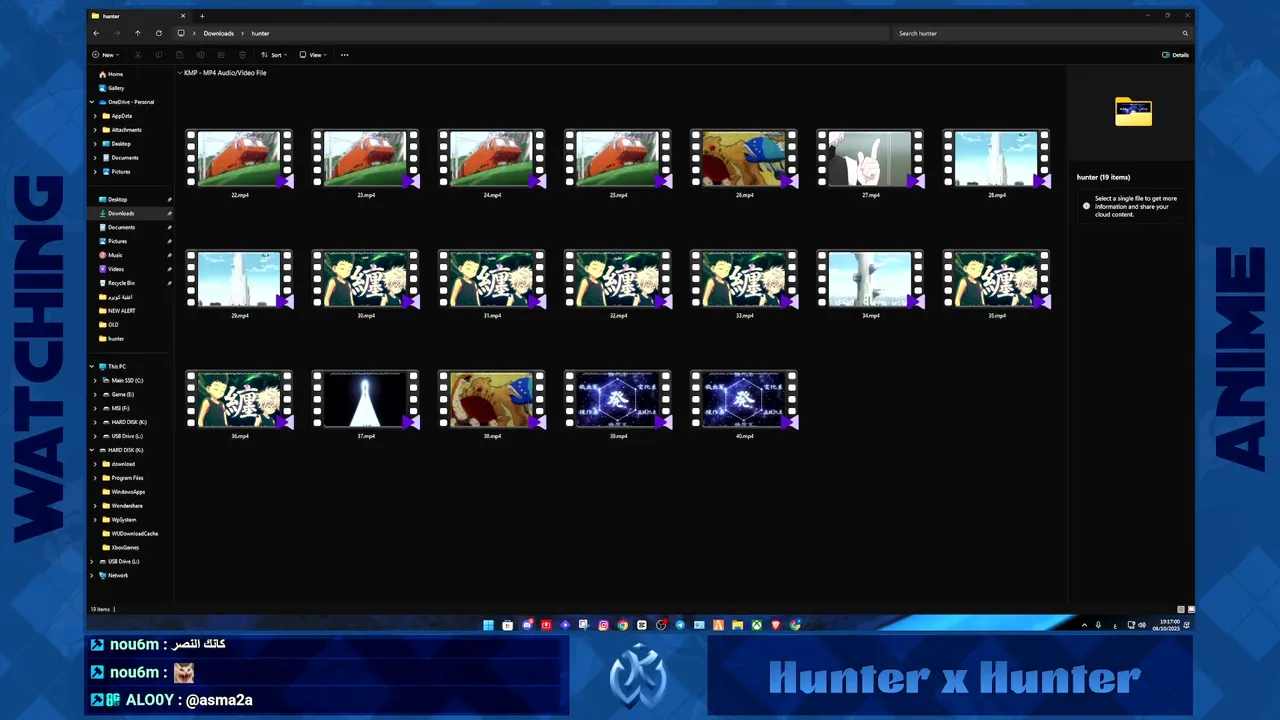Collapse the This PC tree node
Screen dimensions: 1280x720
92,367
